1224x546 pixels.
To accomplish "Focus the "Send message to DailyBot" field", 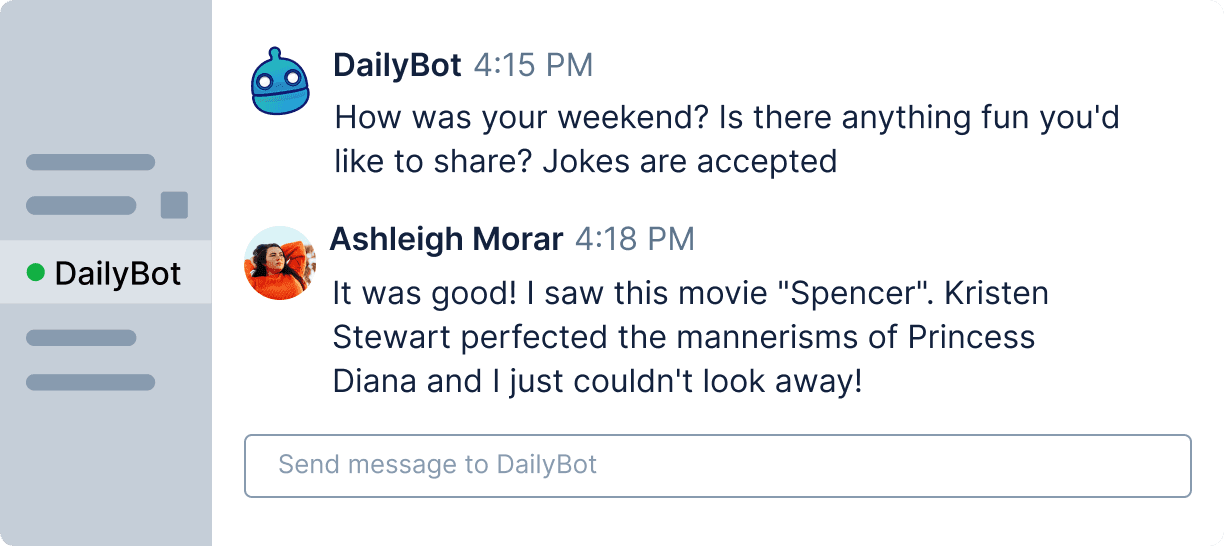I will pyautogui.click(x=717, y=465).
